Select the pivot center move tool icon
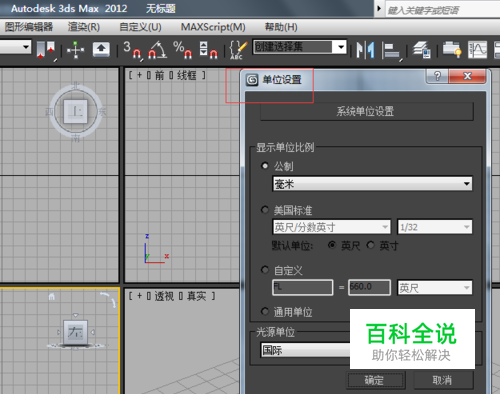Viewport: 500px width, 394px height. 76,50
